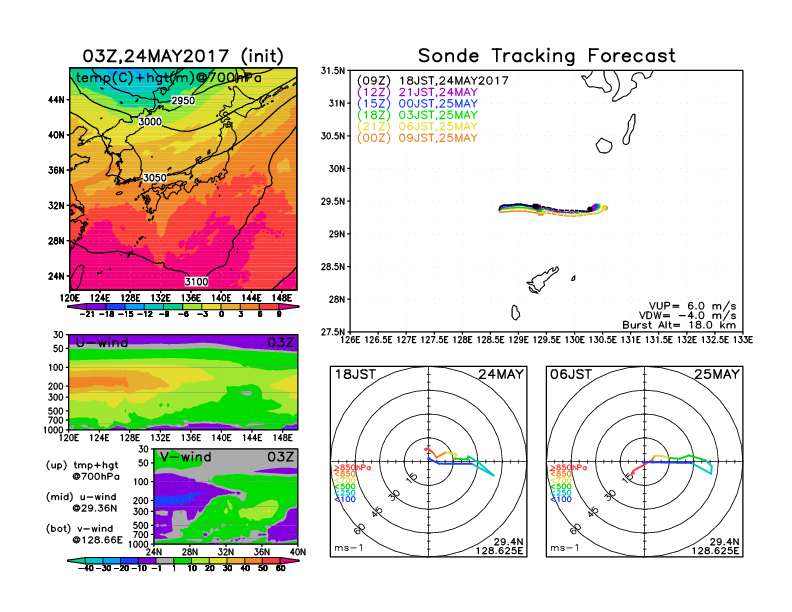Click the "Sonde Tracking Forecast" heading
This screenshot has width=792, height=612.
click(x=547, y=56)
